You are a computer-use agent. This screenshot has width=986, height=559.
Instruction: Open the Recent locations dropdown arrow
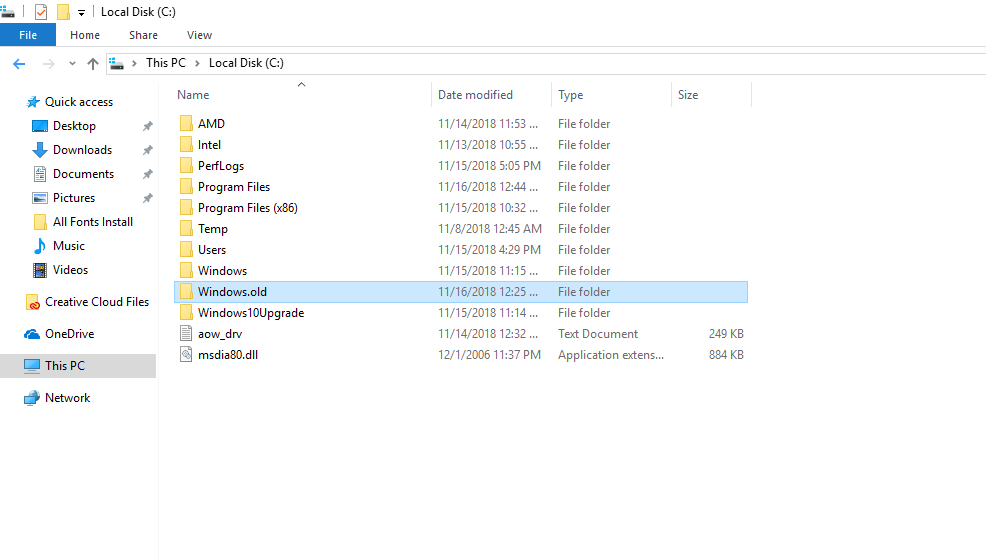click(x=72, y=64)
